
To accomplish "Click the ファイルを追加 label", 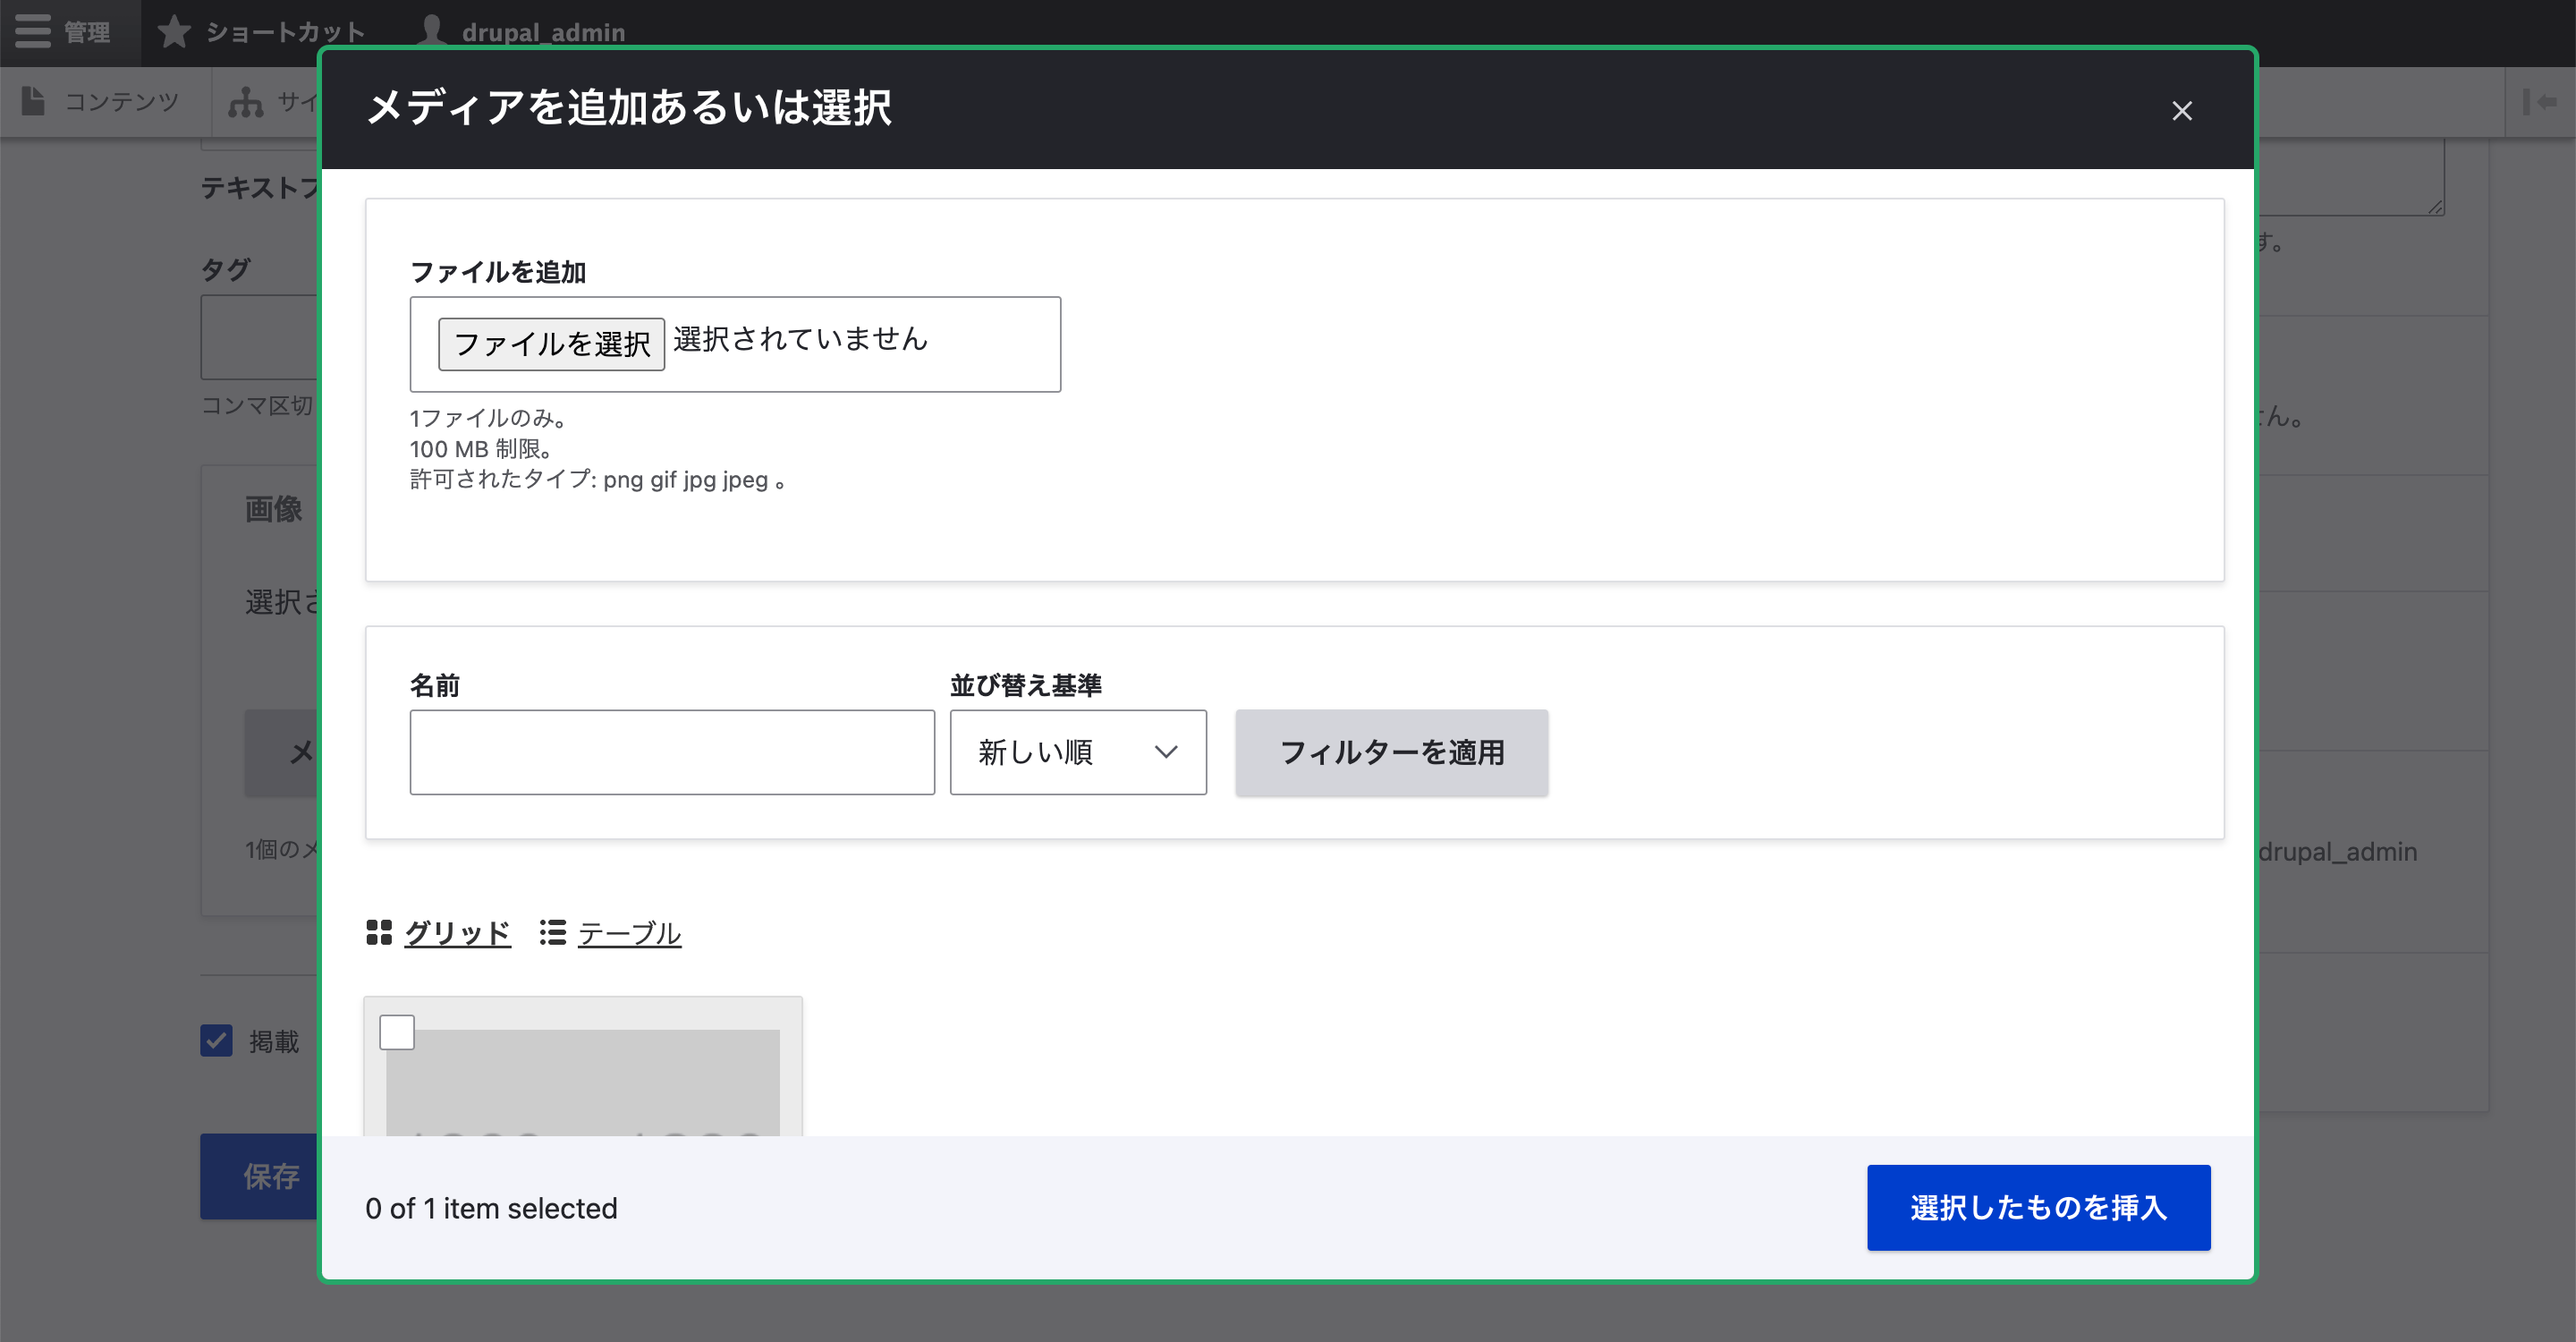I will click(498, 272).
